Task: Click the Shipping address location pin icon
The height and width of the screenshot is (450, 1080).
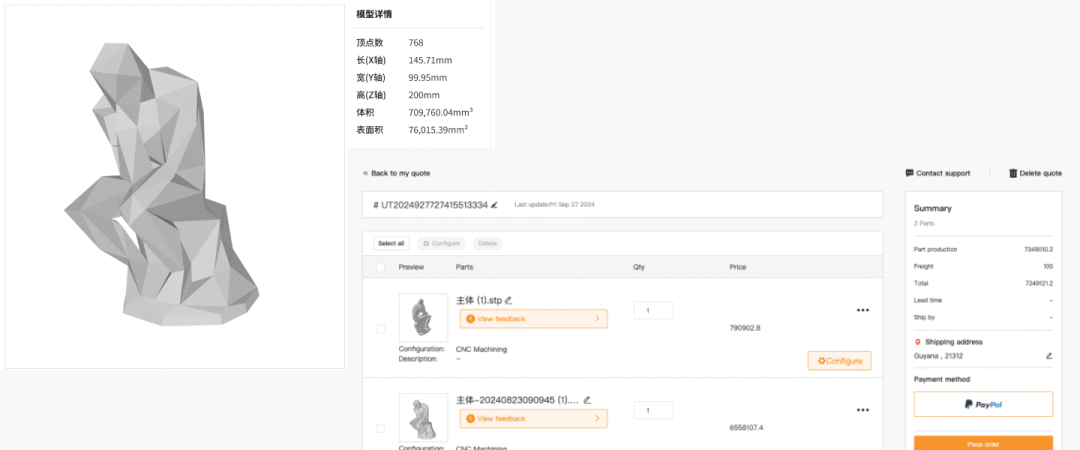Action: 917,342
